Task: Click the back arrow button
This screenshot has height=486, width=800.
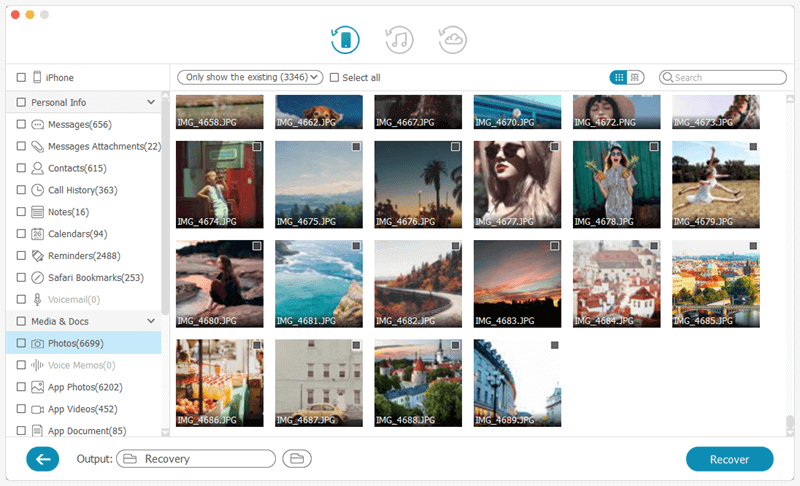Action: tap(43, 459)
